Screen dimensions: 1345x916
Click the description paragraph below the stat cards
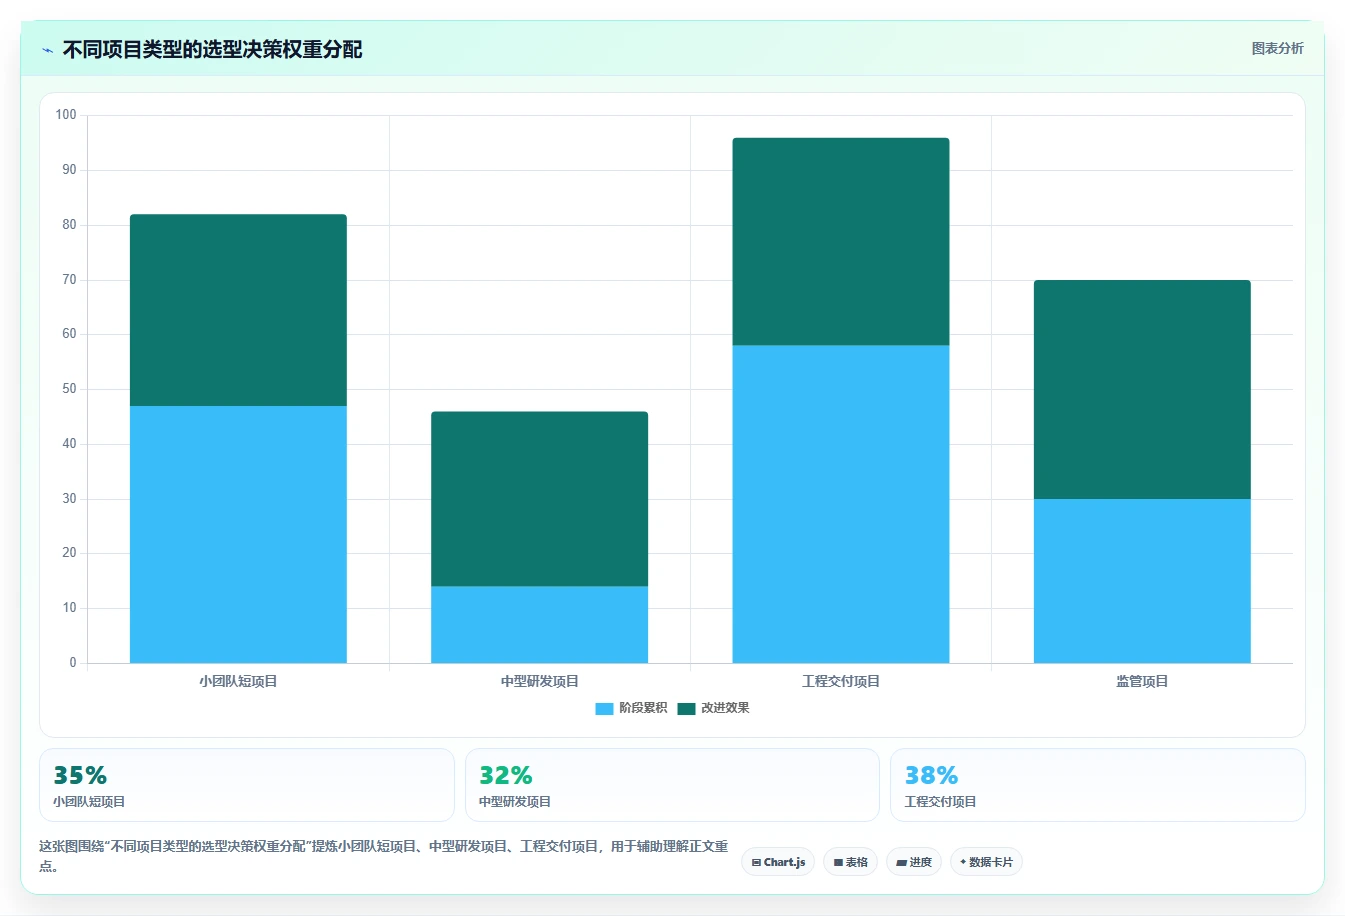click(384, 856)
